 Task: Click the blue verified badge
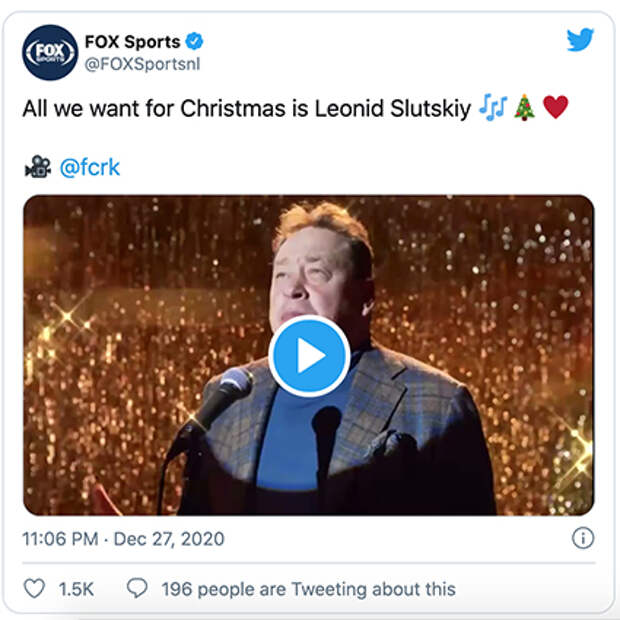[195, 41]
